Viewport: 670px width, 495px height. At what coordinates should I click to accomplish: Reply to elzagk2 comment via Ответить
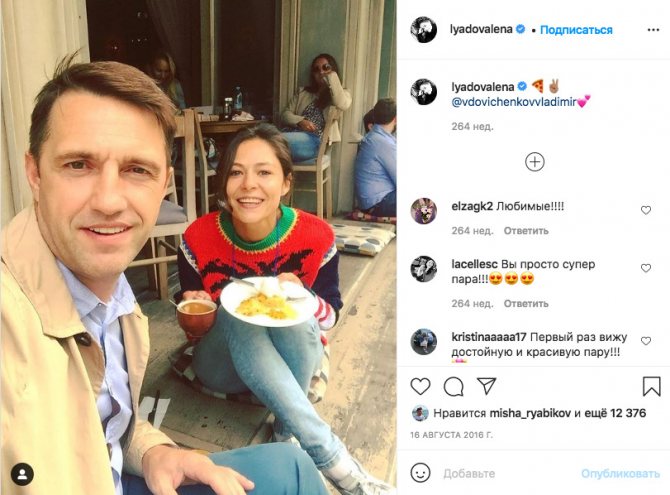[x=526, y=231]
